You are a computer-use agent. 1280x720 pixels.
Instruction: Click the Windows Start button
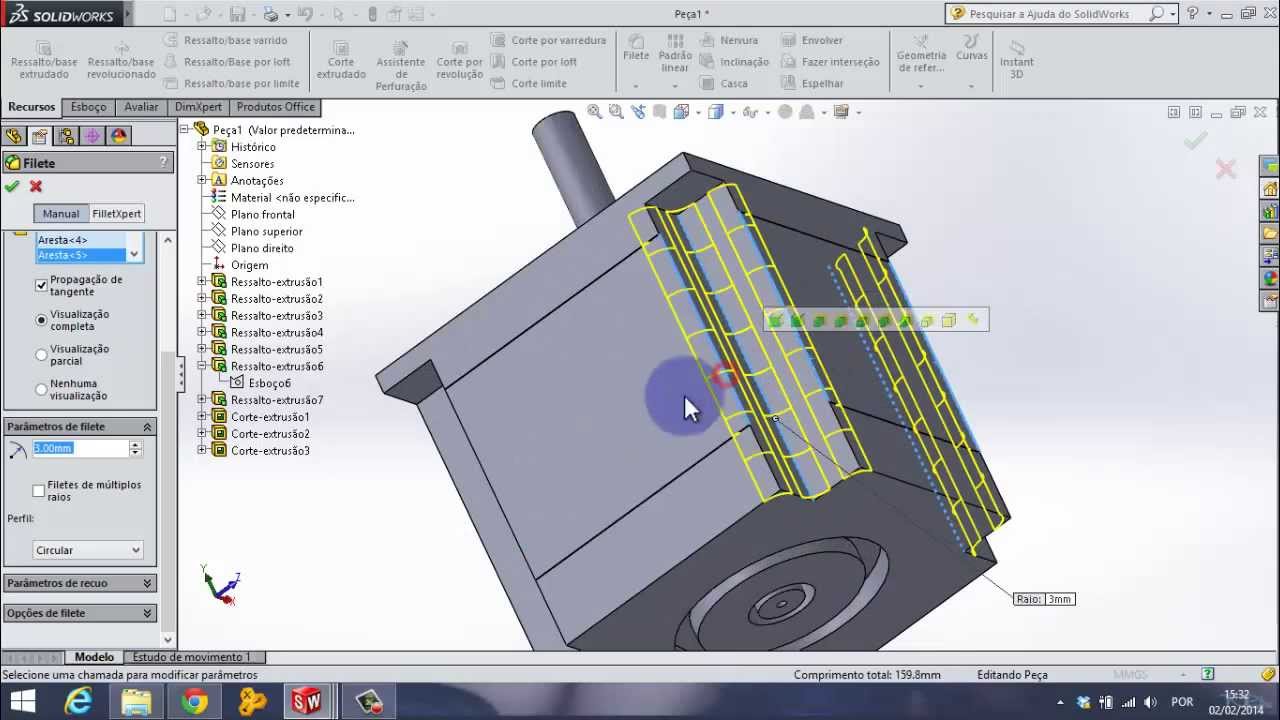(x=22, y=702)
